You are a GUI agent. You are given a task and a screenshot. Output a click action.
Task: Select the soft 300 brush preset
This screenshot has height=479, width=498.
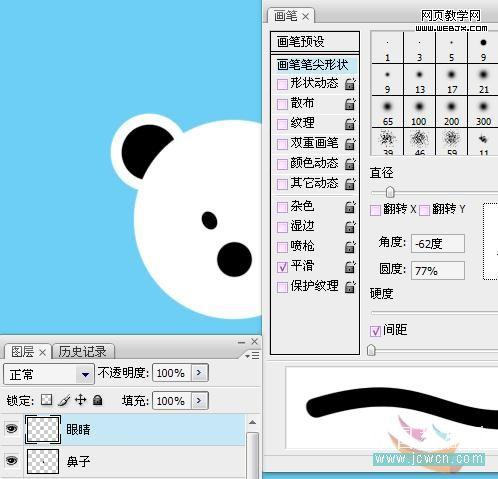[x=483, y=112]
